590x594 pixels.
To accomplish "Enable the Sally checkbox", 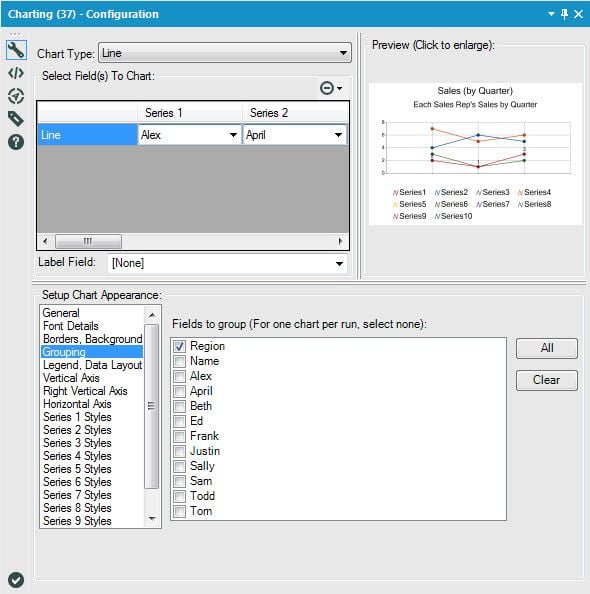I will [x=179, y=466].
